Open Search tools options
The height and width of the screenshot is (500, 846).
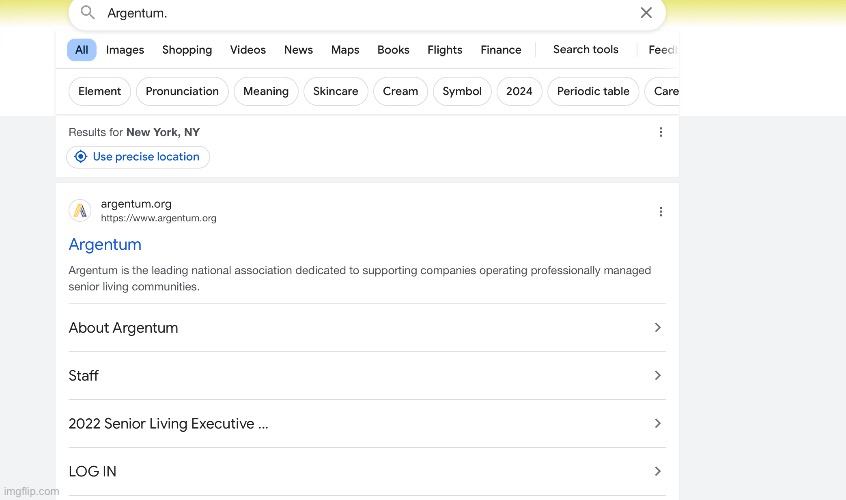[585, 50]
